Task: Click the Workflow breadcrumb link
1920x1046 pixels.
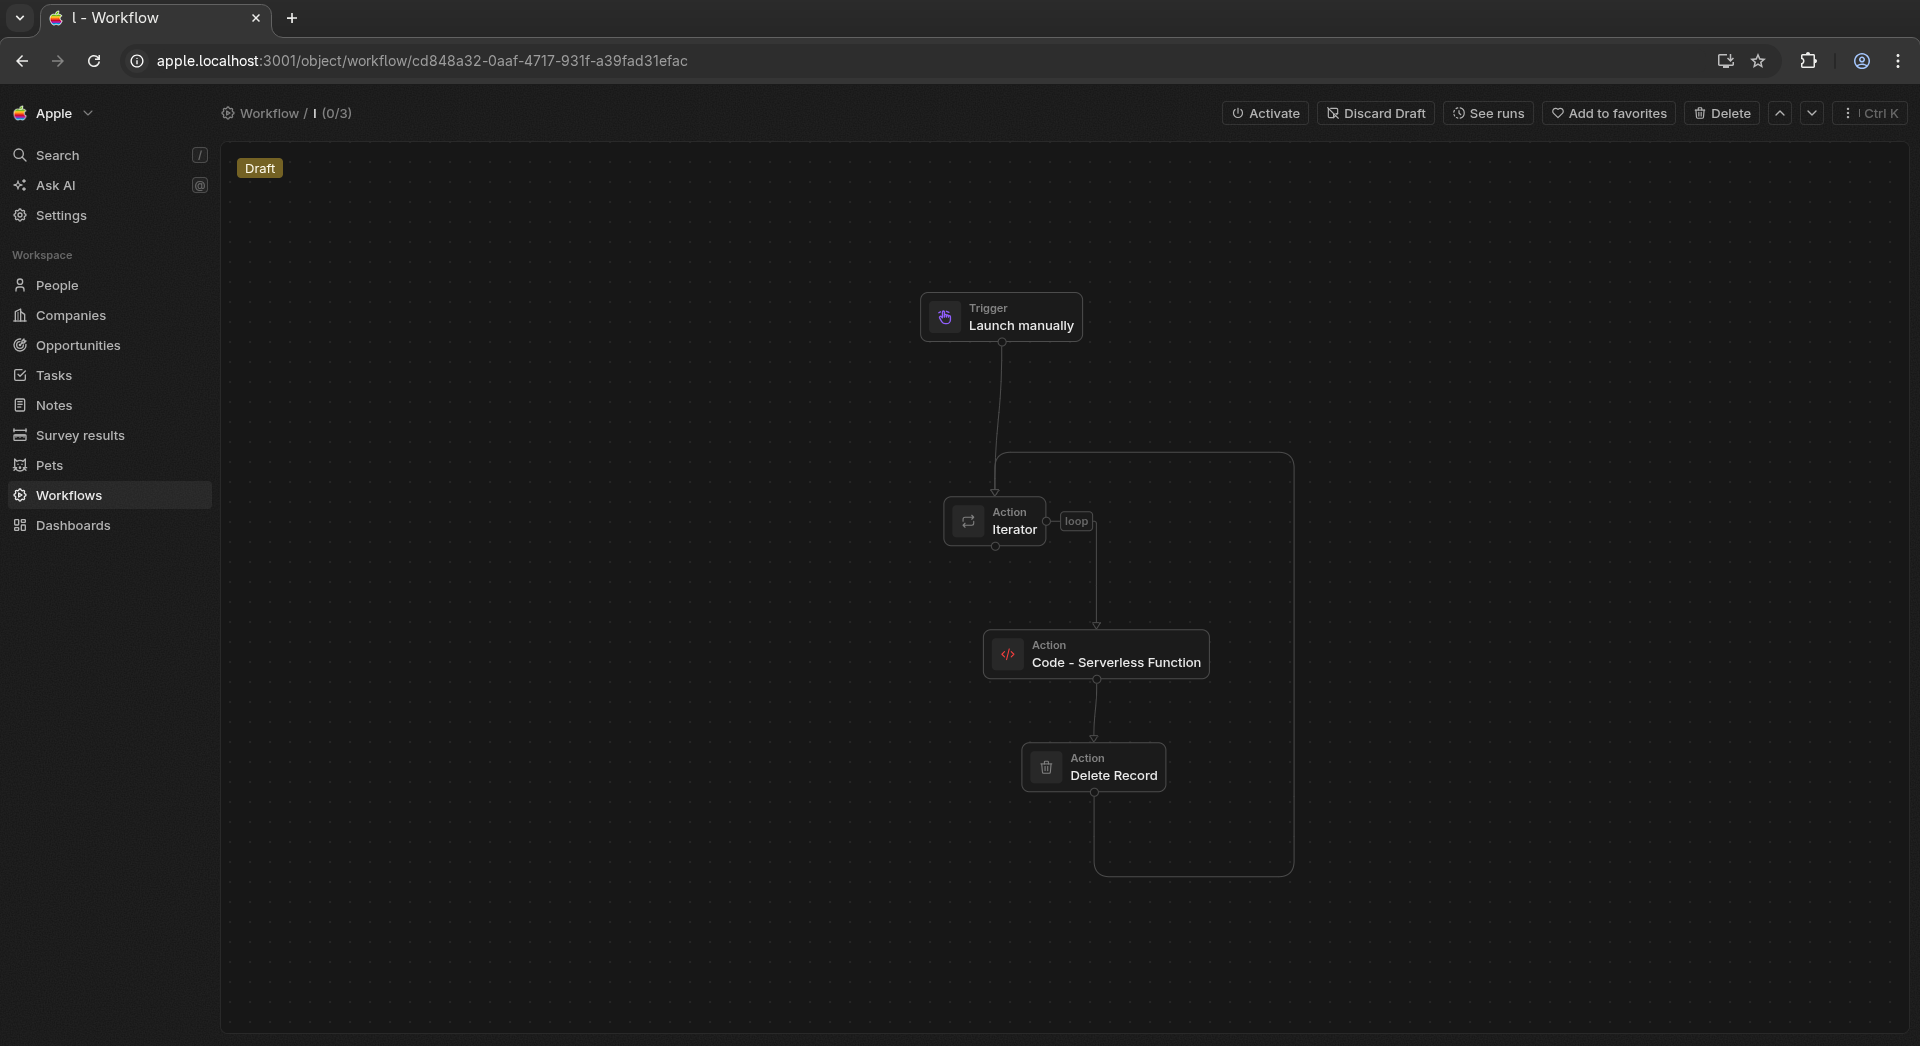Action: click(269, 113)
